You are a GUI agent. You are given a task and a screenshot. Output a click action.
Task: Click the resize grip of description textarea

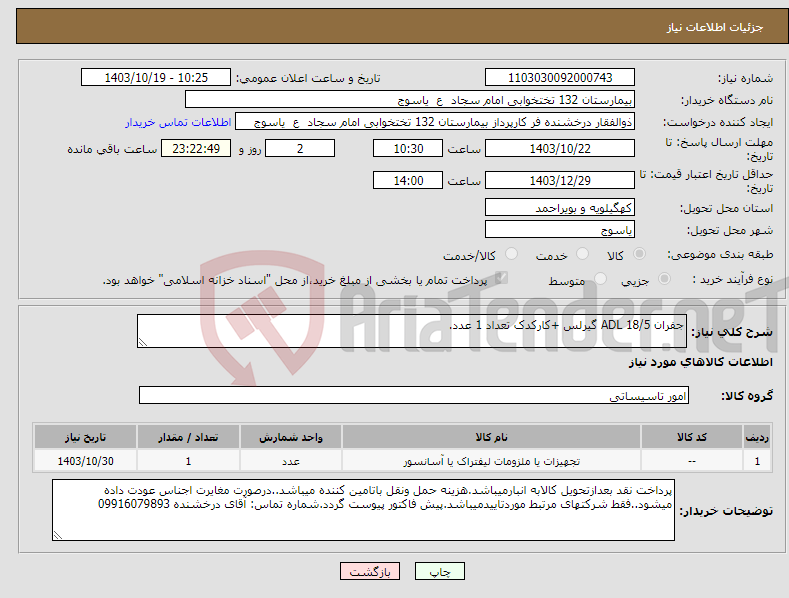coord(143,342)
